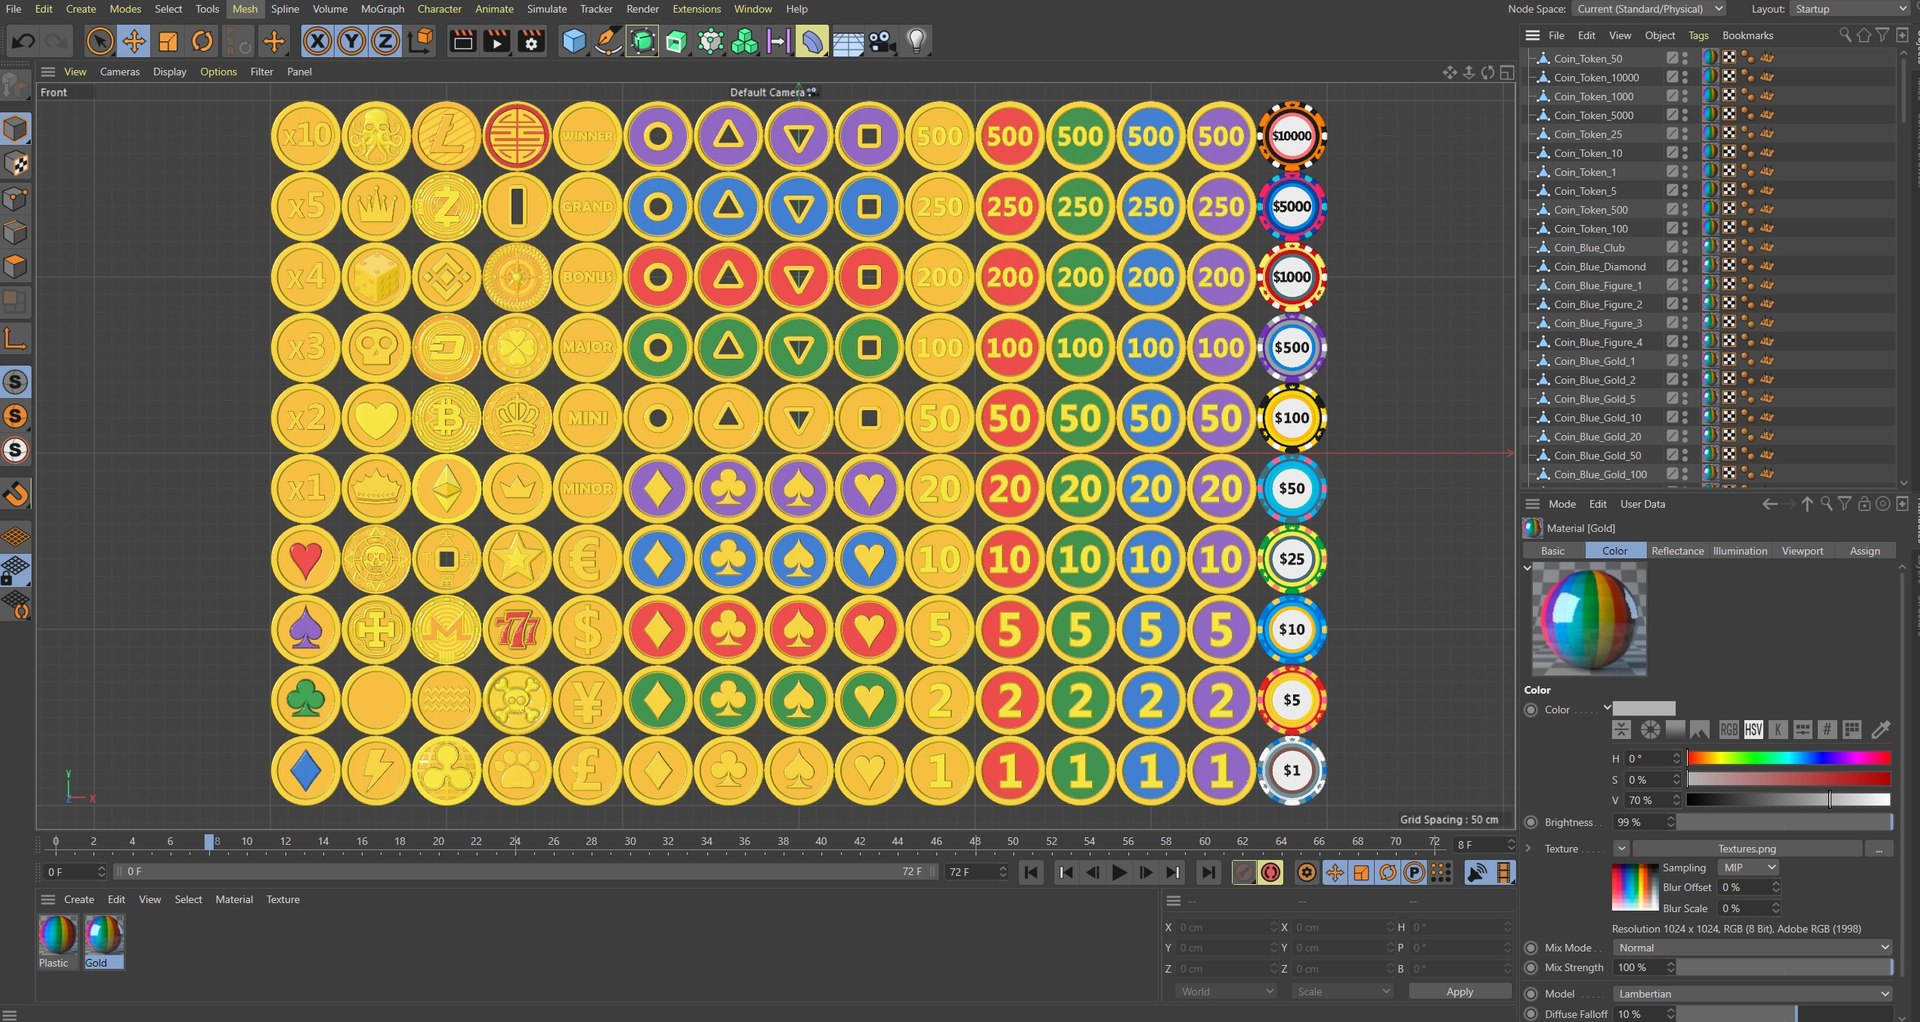Image resolution: width=1920 pixels, height=1022 pixels.
Task: Play the animation forward
Action: [1119, 873]
